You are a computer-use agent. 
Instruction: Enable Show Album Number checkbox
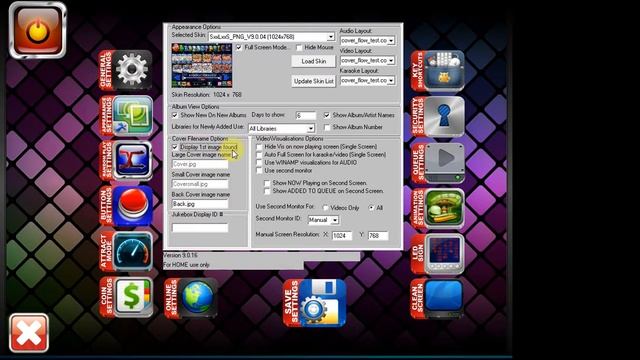pyautogui.click(x=327, y=127)
